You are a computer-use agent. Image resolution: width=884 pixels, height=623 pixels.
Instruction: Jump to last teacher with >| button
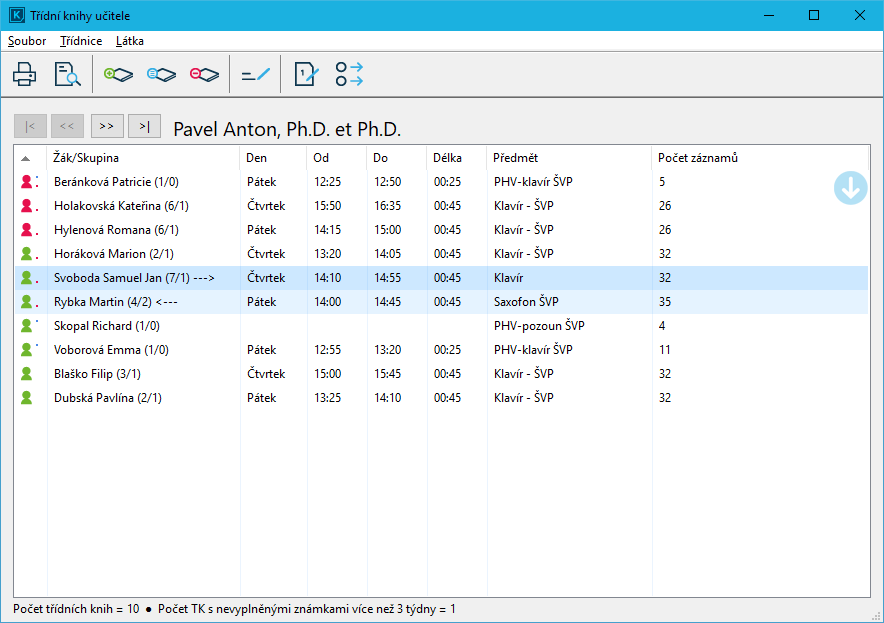click(145, 126)
